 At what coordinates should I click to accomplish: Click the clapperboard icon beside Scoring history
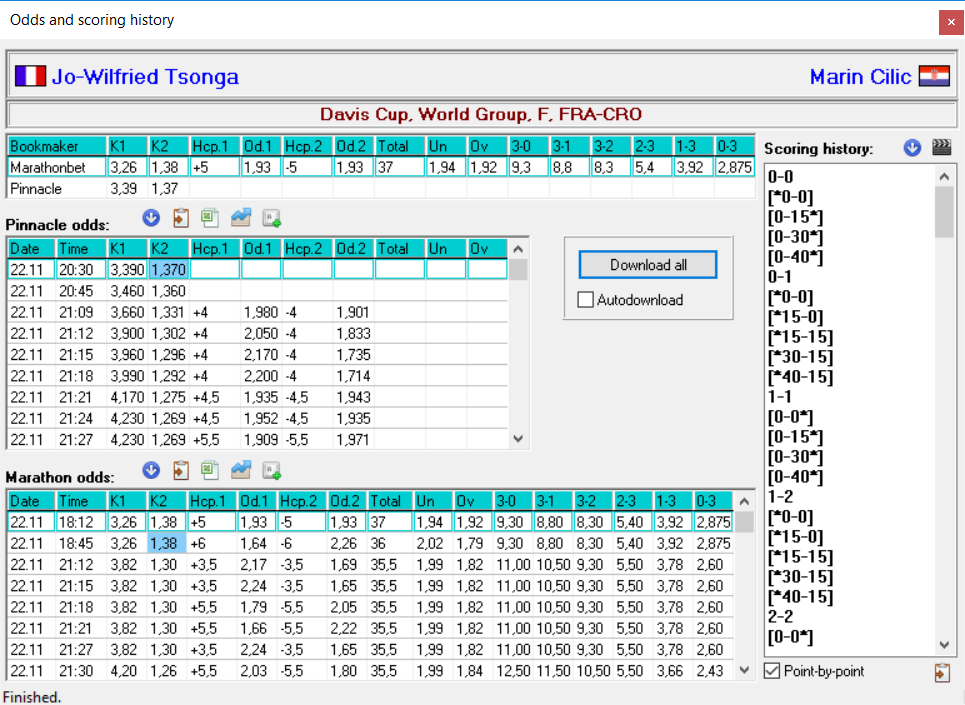(x=942, y=148)
